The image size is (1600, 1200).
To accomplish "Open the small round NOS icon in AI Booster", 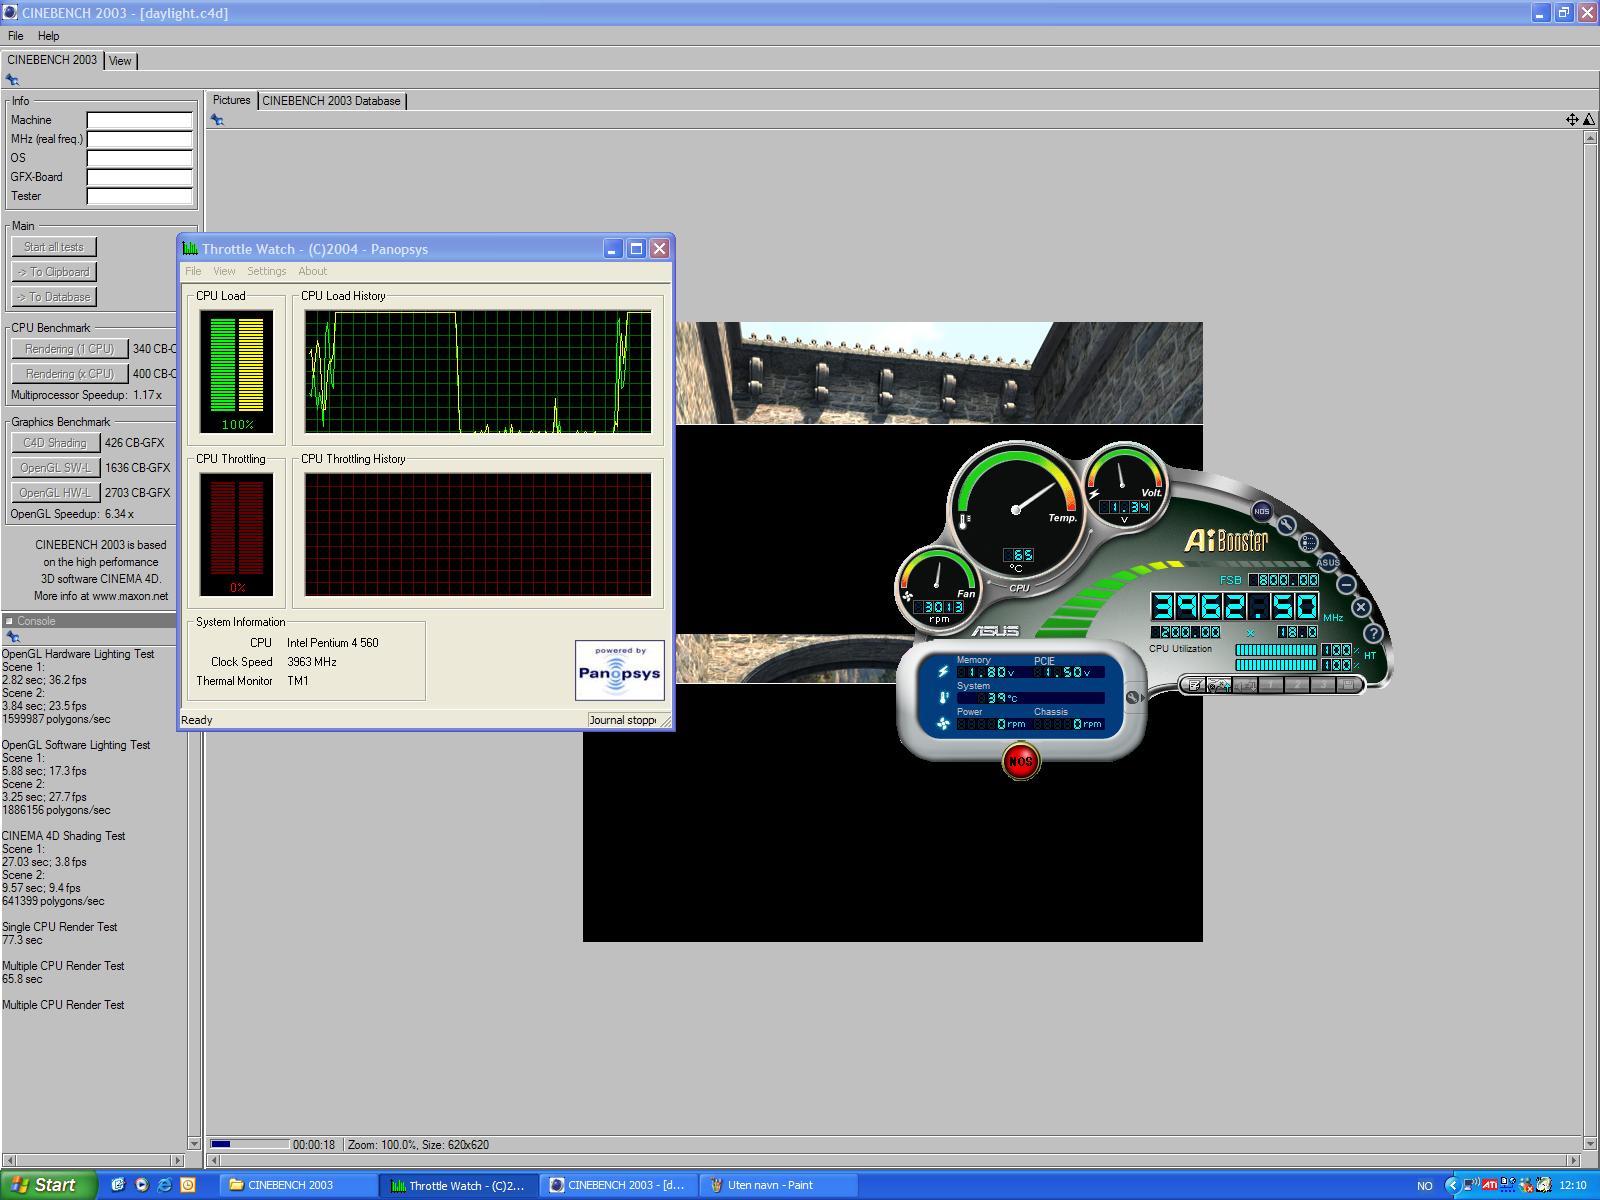I will (x=1262, y=511).
